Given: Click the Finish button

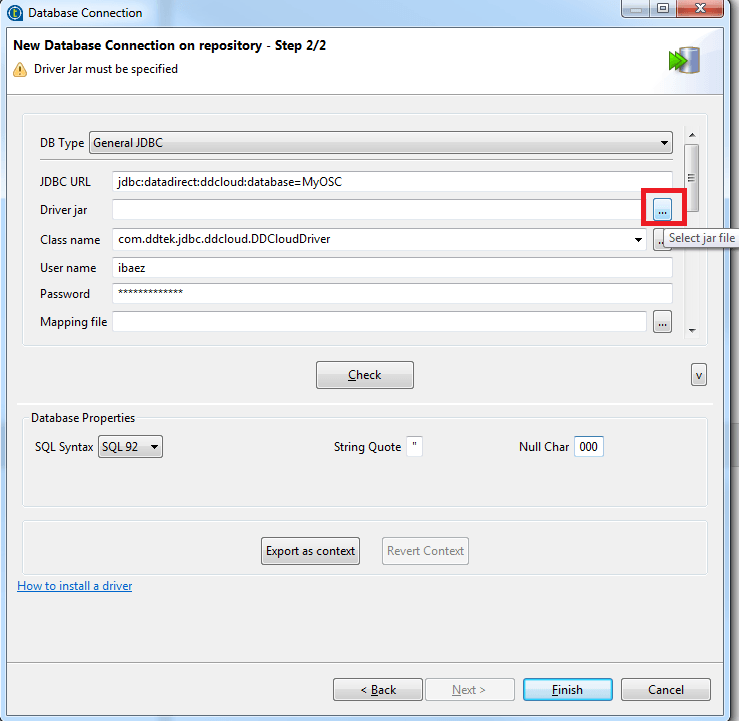Looking at the screenshot, I should [567, 690].
